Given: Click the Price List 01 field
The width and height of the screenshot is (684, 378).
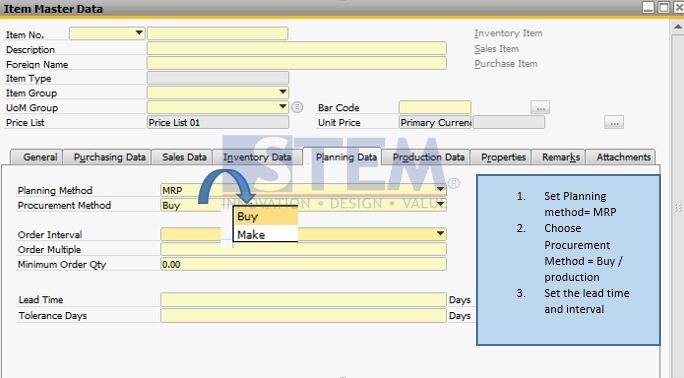Looking at the screenshot, I should coord(218,122).
